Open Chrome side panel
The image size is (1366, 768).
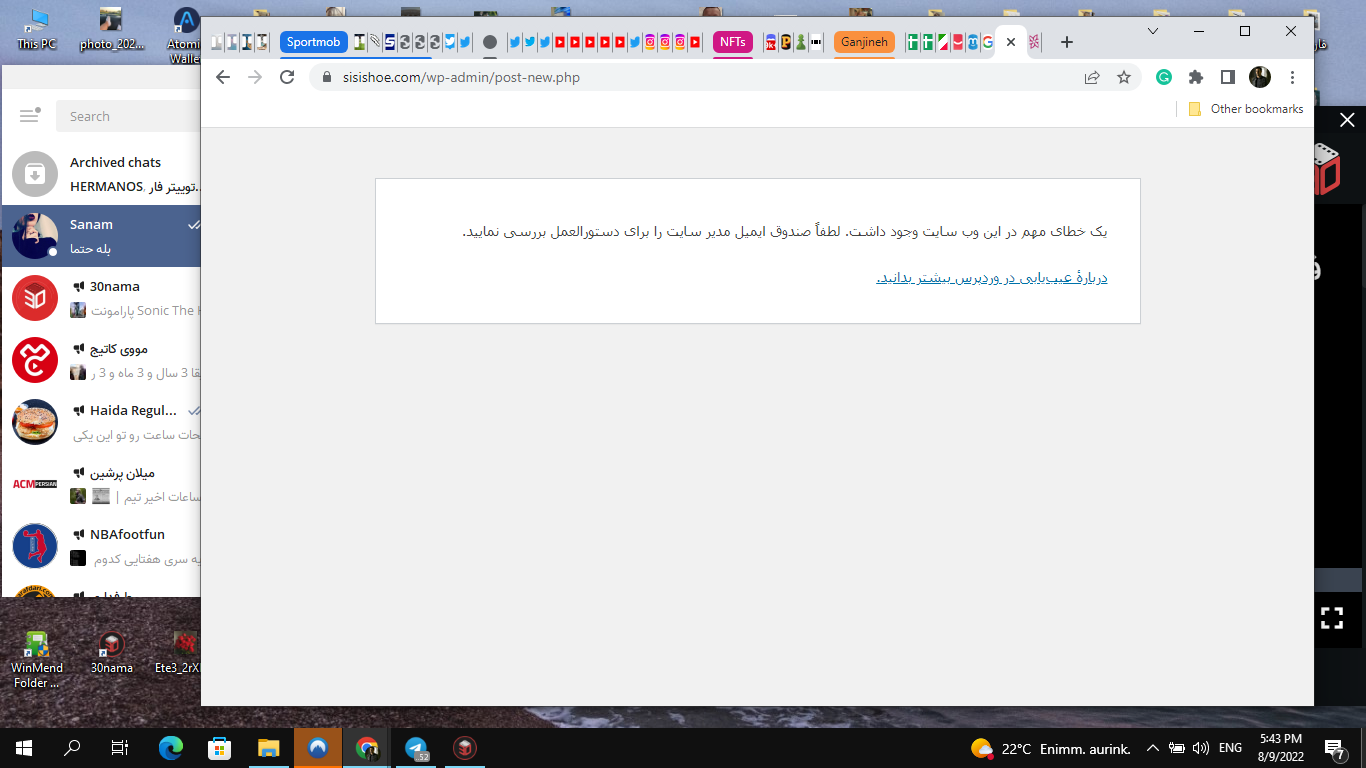(x=1227, y=77)
